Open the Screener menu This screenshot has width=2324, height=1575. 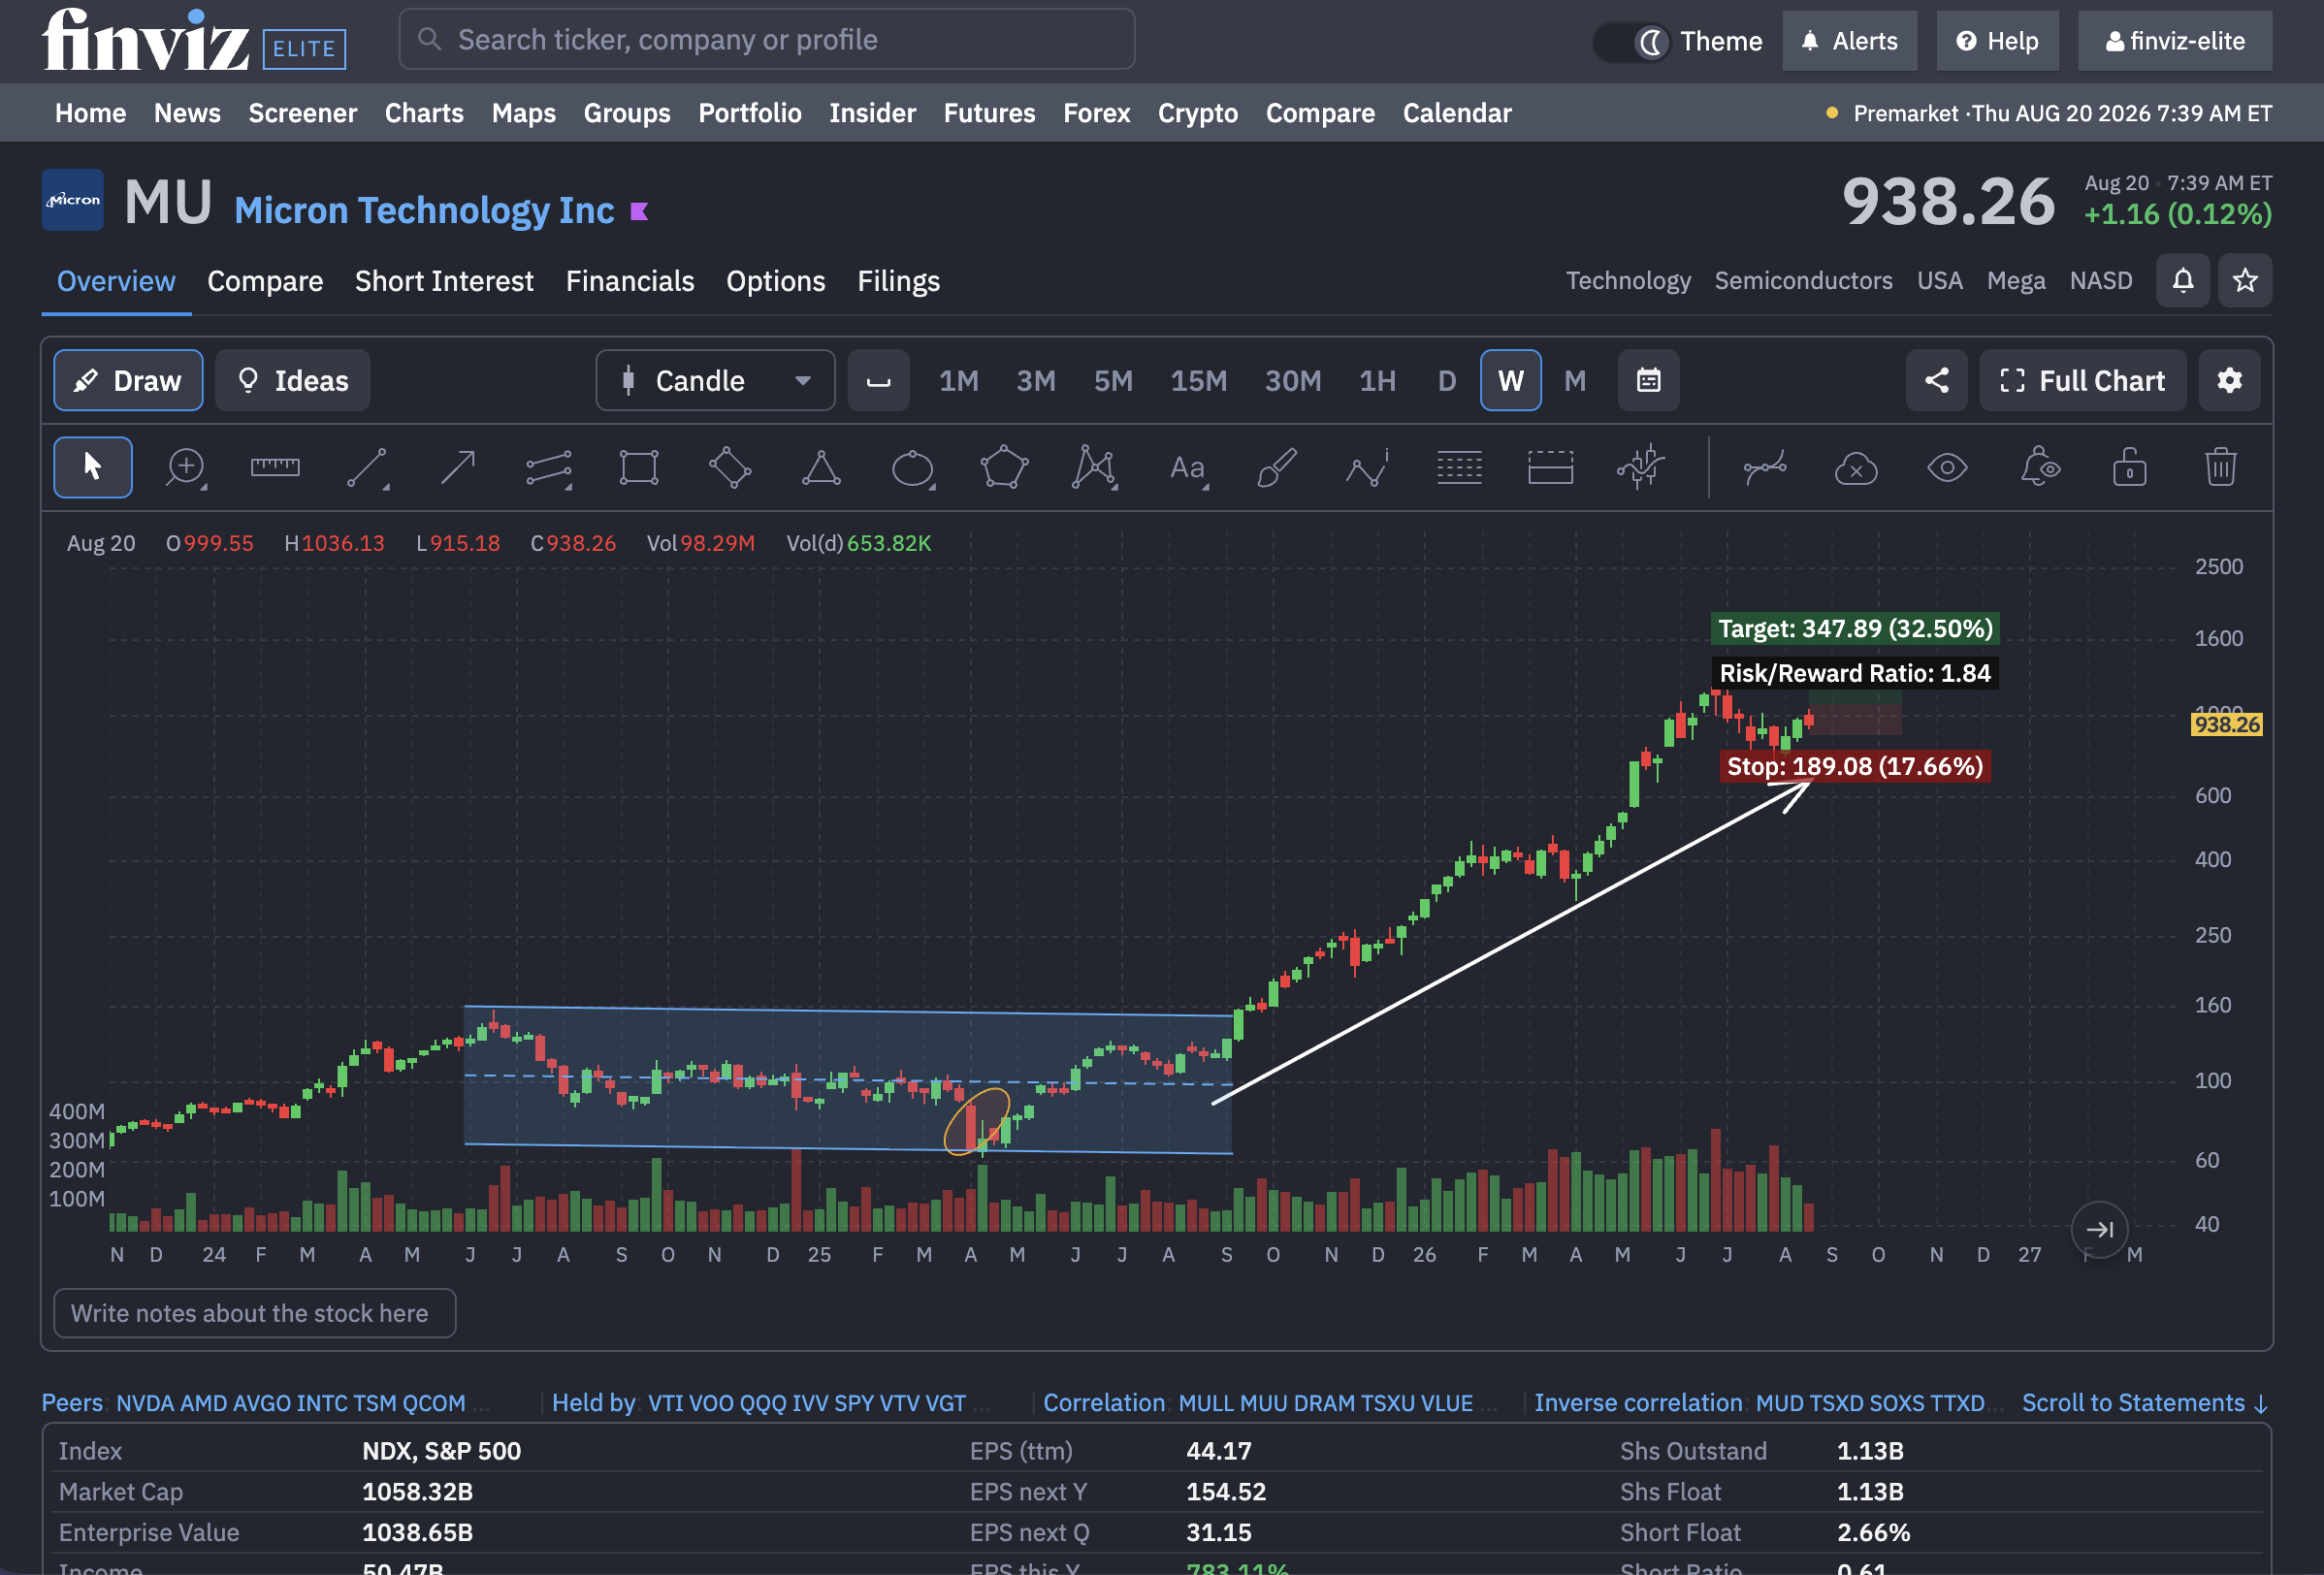tap(303, 113)
